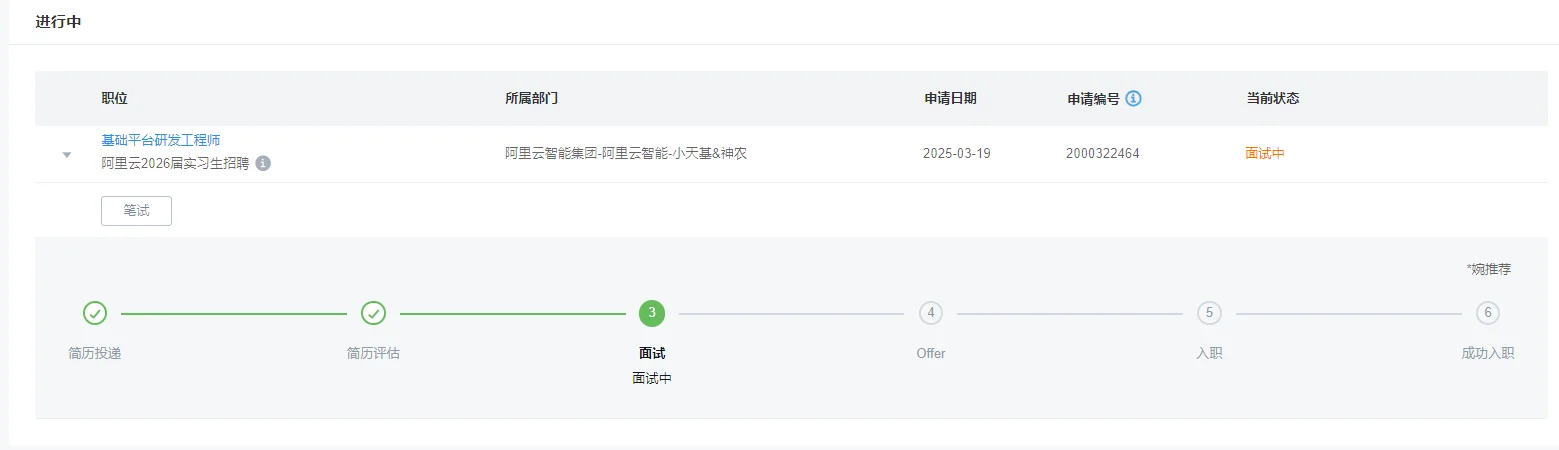
Task: Click the active step 3 circle 面试
Action: (x=652, y=313)
